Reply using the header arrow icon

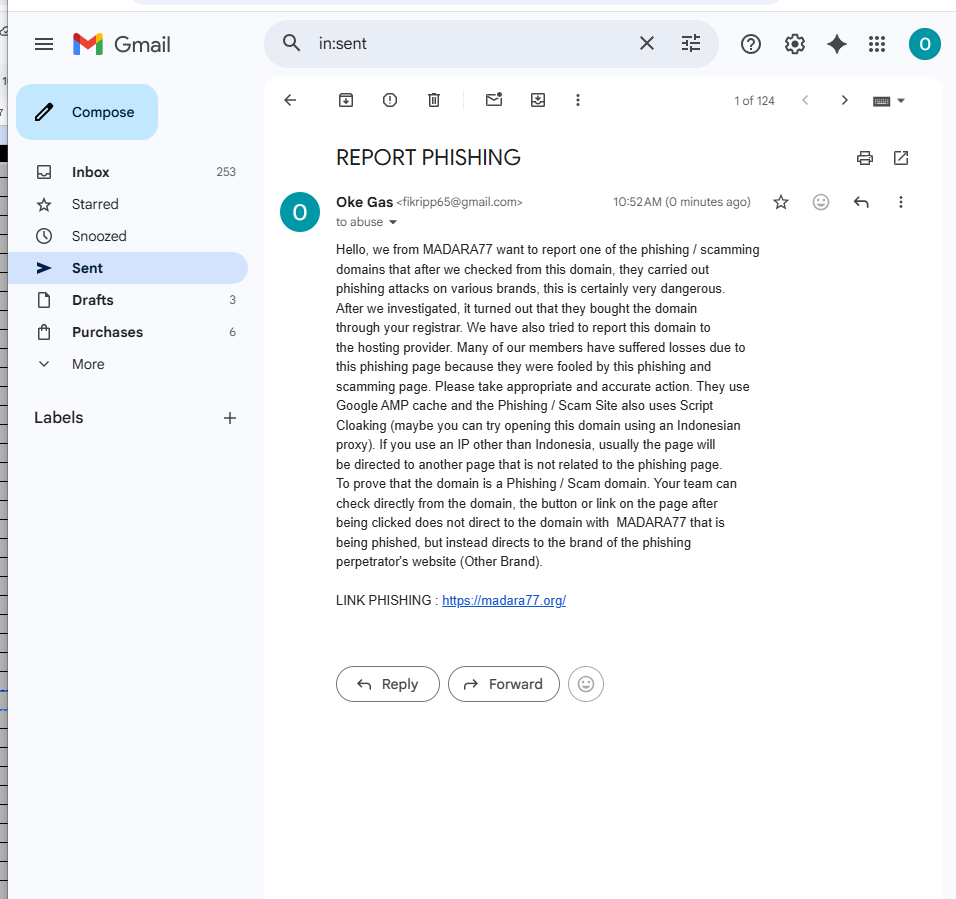pyautogui.click(x=861, y=202)
